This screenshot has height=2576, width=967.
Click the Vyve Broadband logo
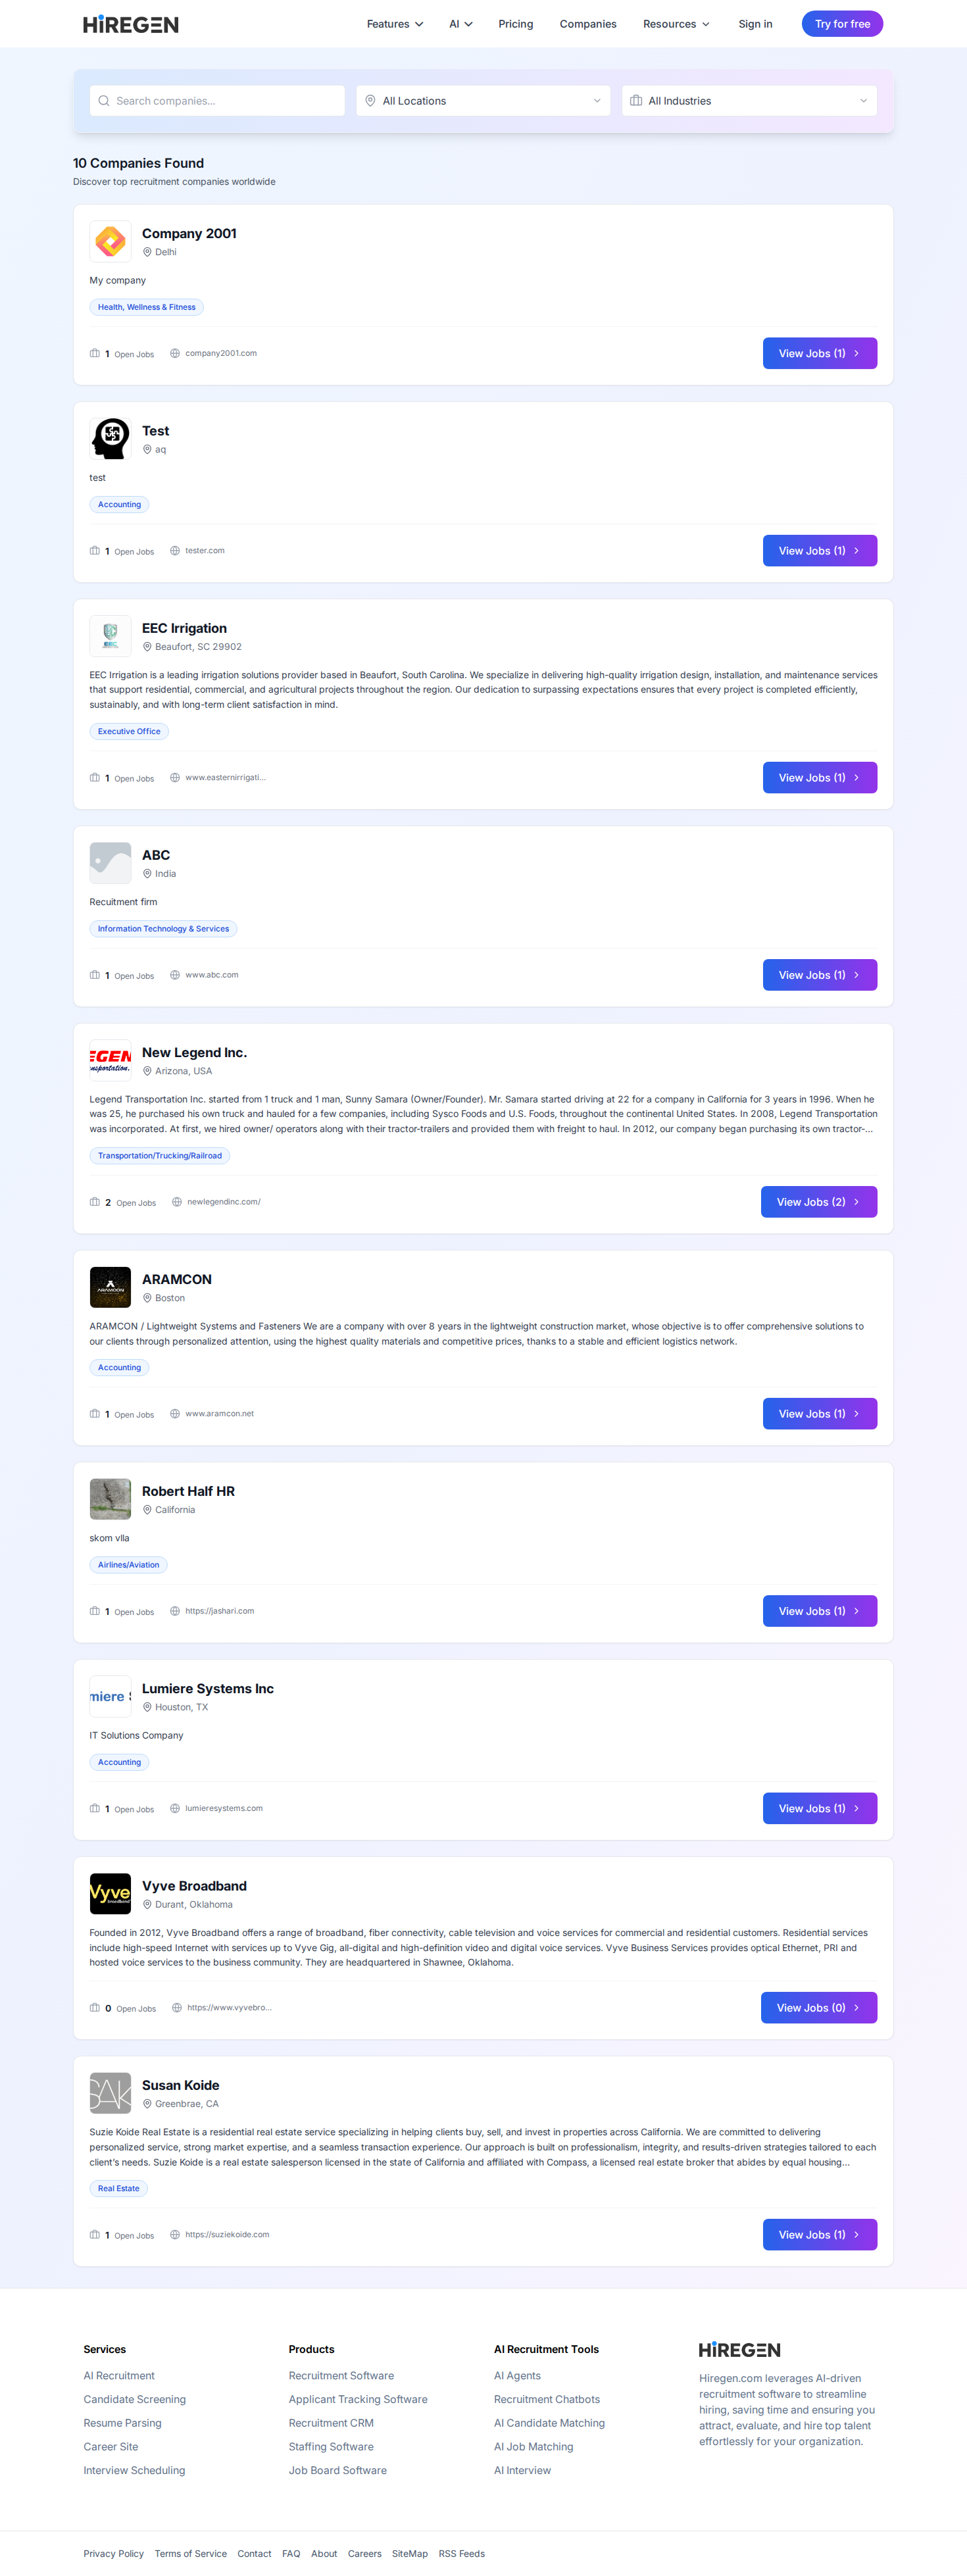(110, 1894)
